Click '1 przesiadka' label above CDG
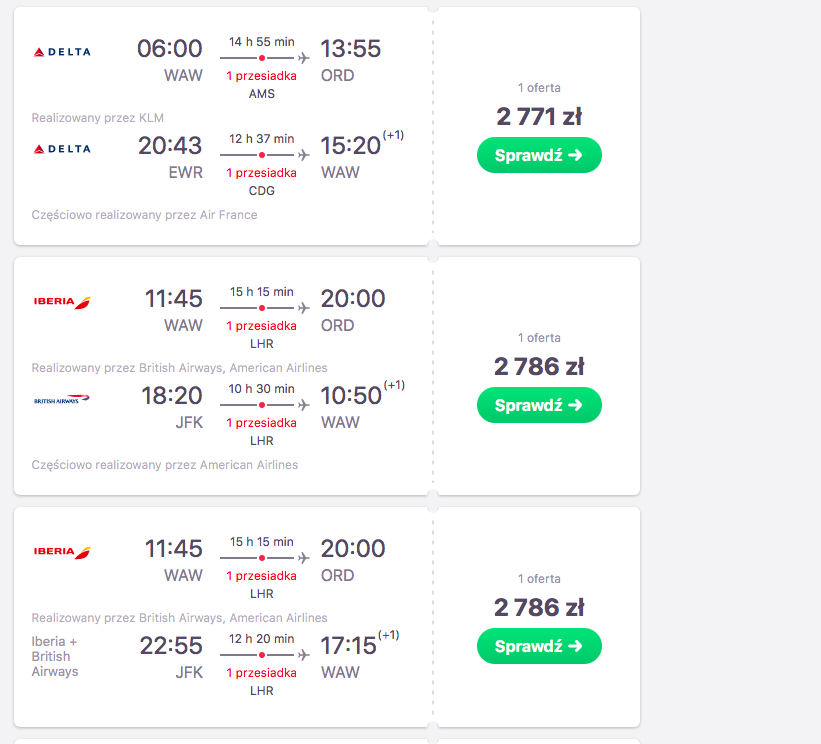The height and width of the screenshot is (744, 821). (261, 173)
